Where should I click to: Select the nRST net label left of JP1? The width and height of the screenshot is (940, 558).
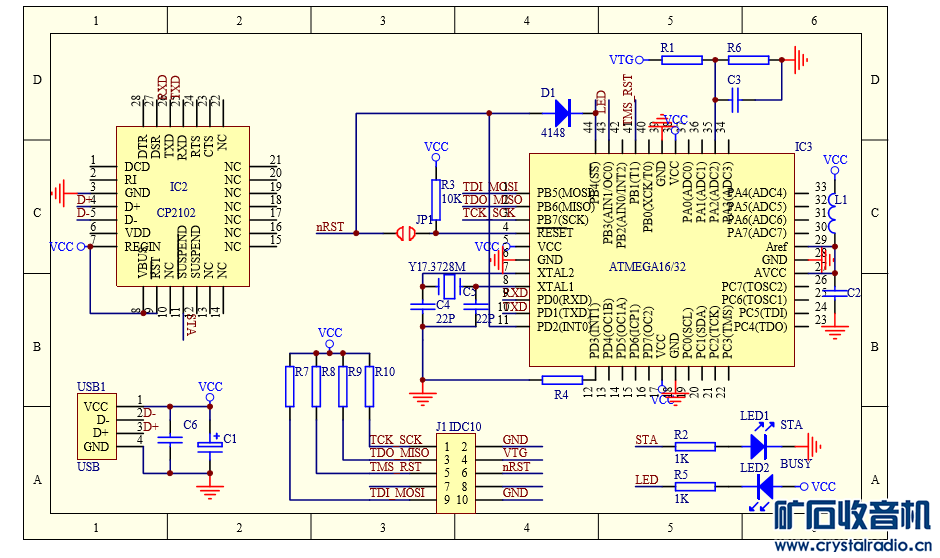(x=330, y=227)
